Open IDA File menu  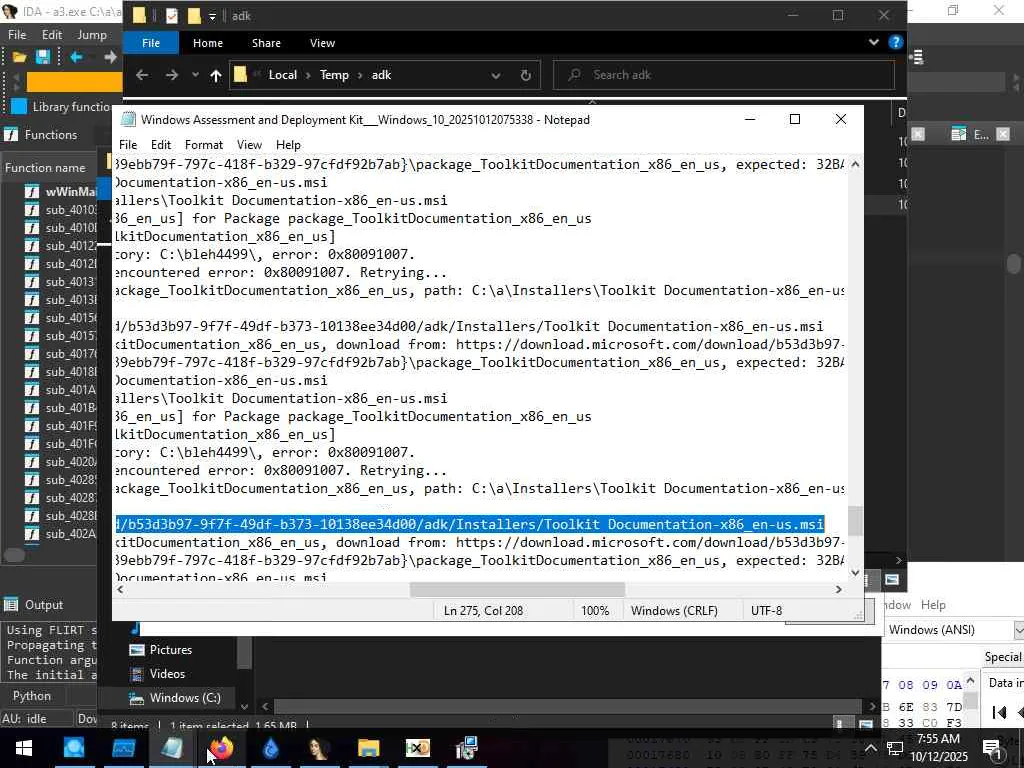tap(17, 35)
